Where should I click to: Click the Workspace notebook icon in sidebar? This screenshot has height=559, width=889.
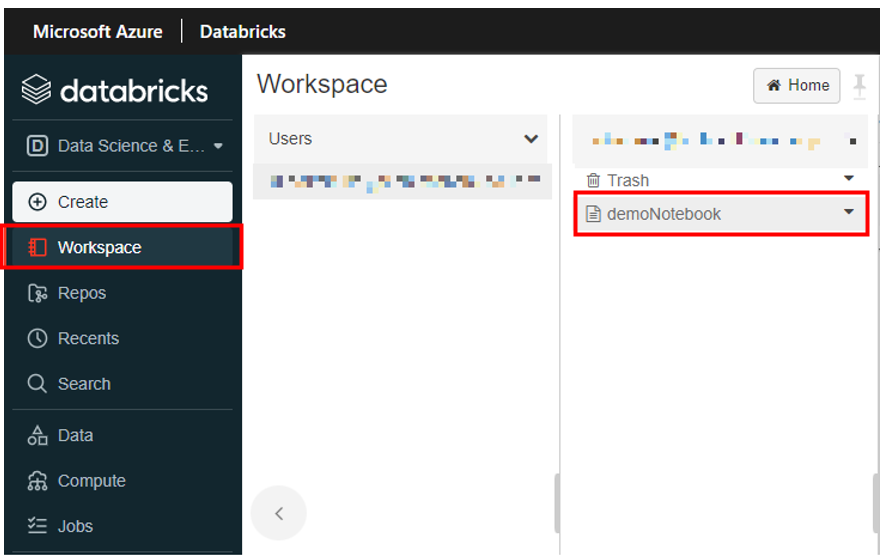(37, 247)
